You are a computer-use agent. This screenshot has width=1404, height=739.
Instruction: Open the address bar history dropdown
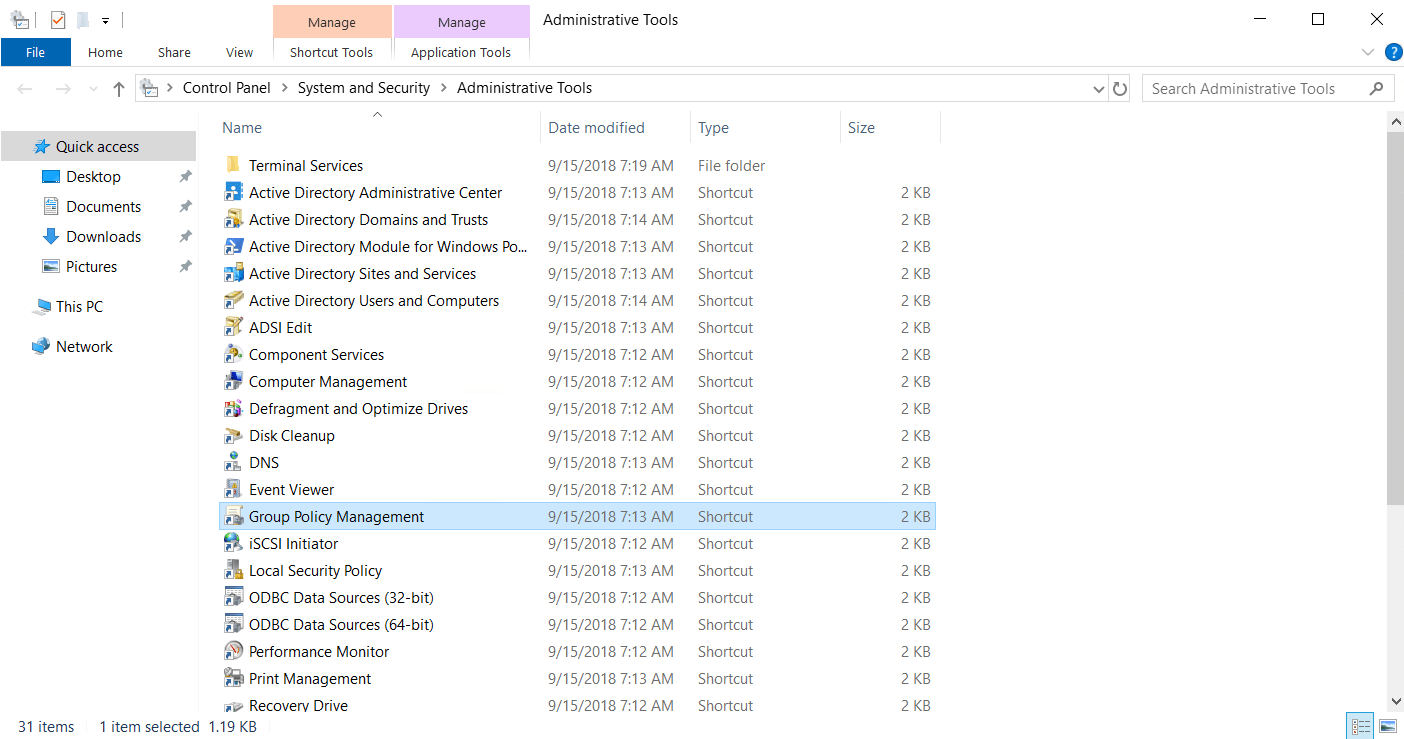pyautogui.click(x=1098, y=88)
